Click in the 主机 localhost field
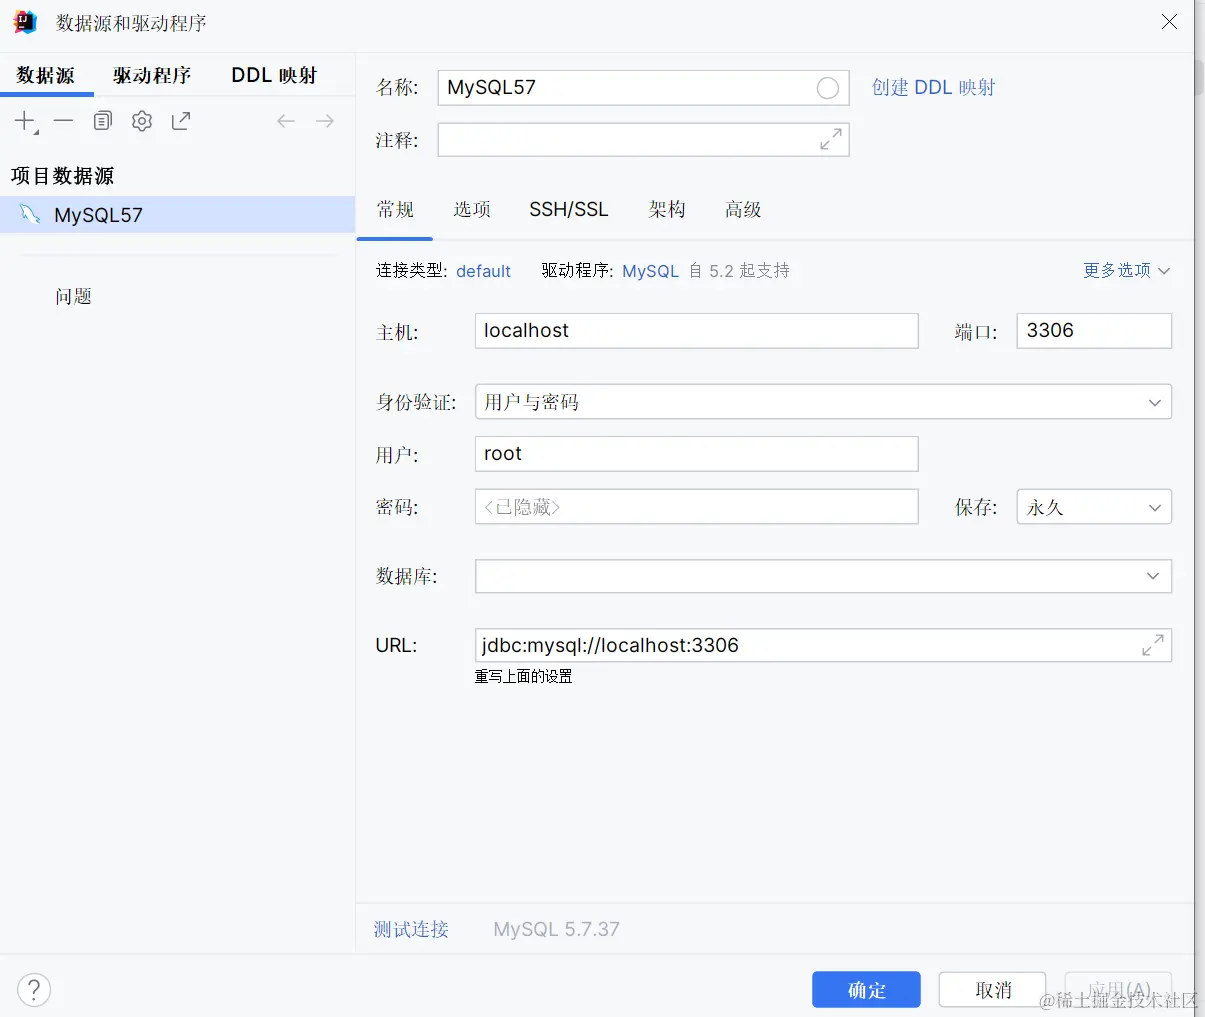The width and height of the screenshot is (1205, 1017). [696, 331]
